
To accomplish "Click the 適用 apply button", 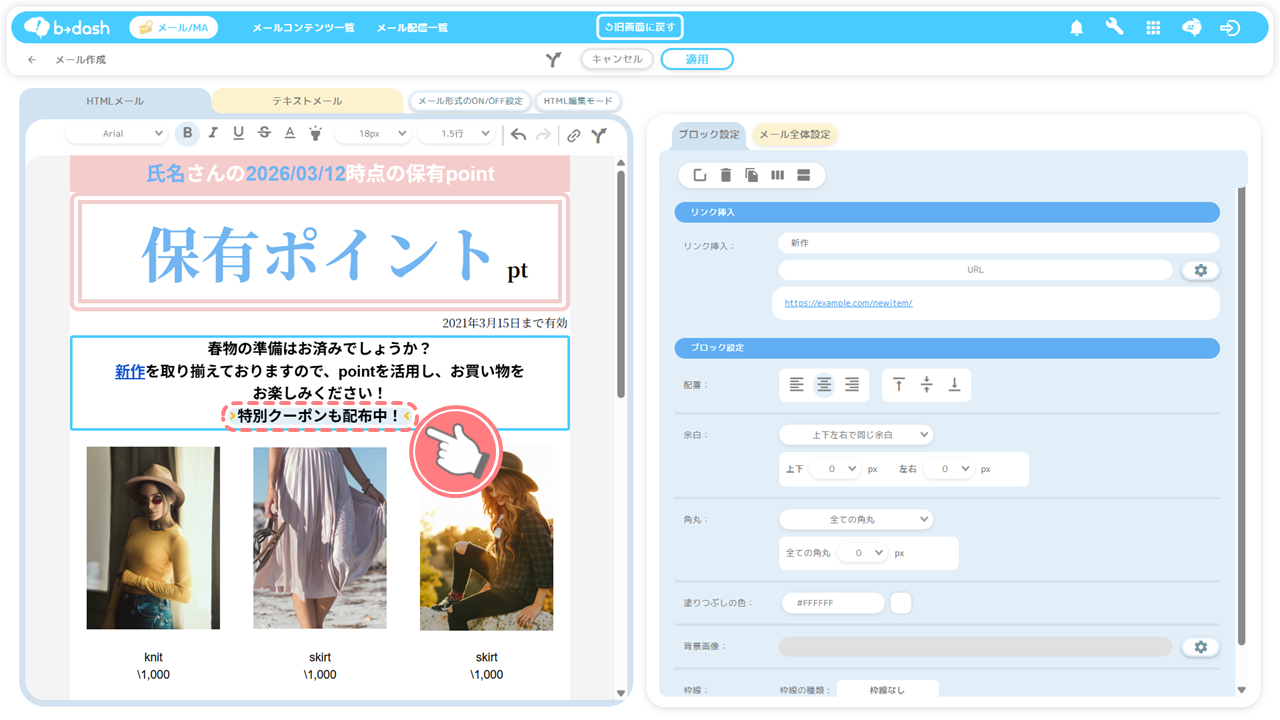I will pyautogui.click(x=697, y=59).
